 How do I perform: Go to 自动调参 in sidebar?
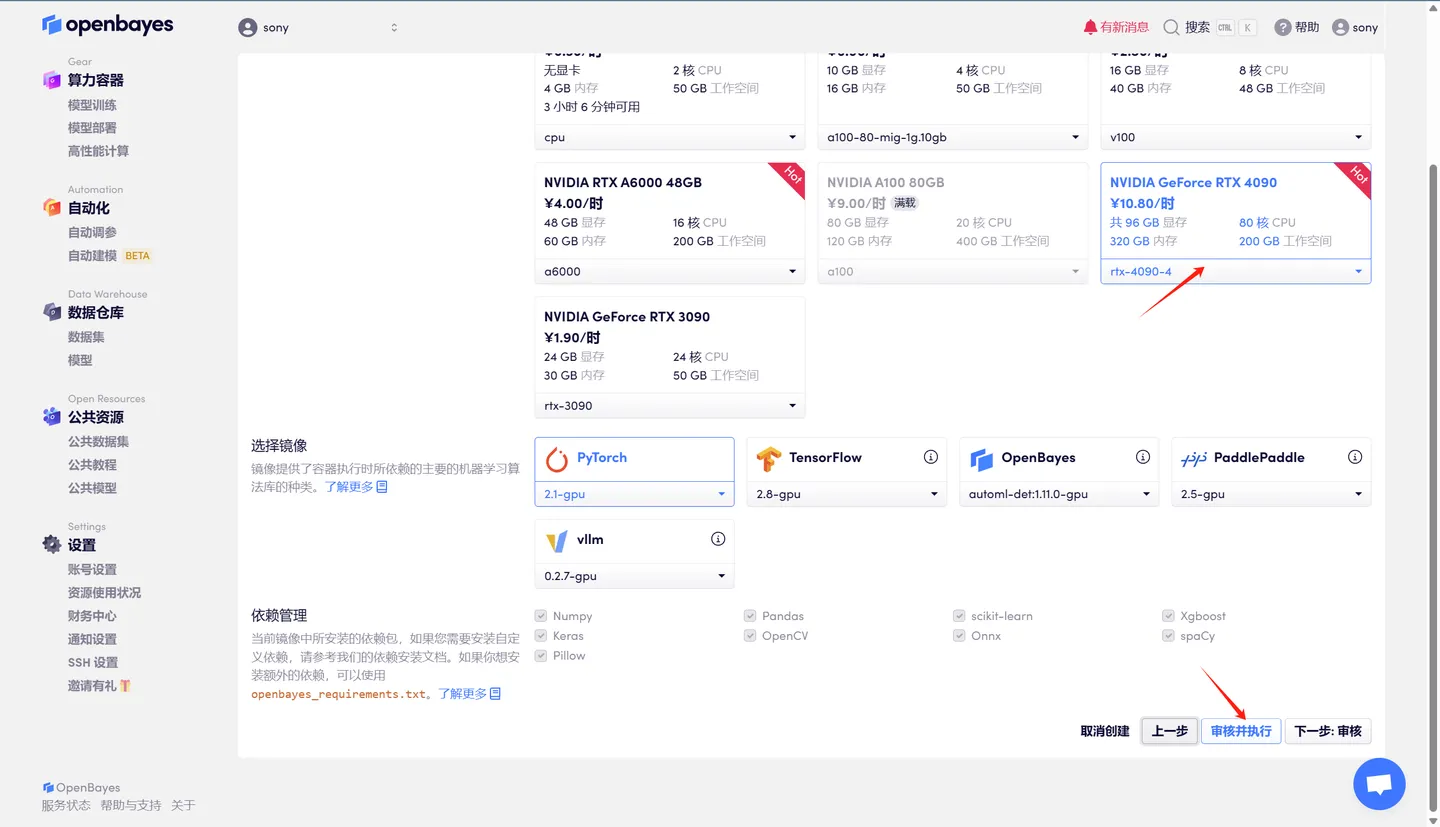click(x=92, y=232)
